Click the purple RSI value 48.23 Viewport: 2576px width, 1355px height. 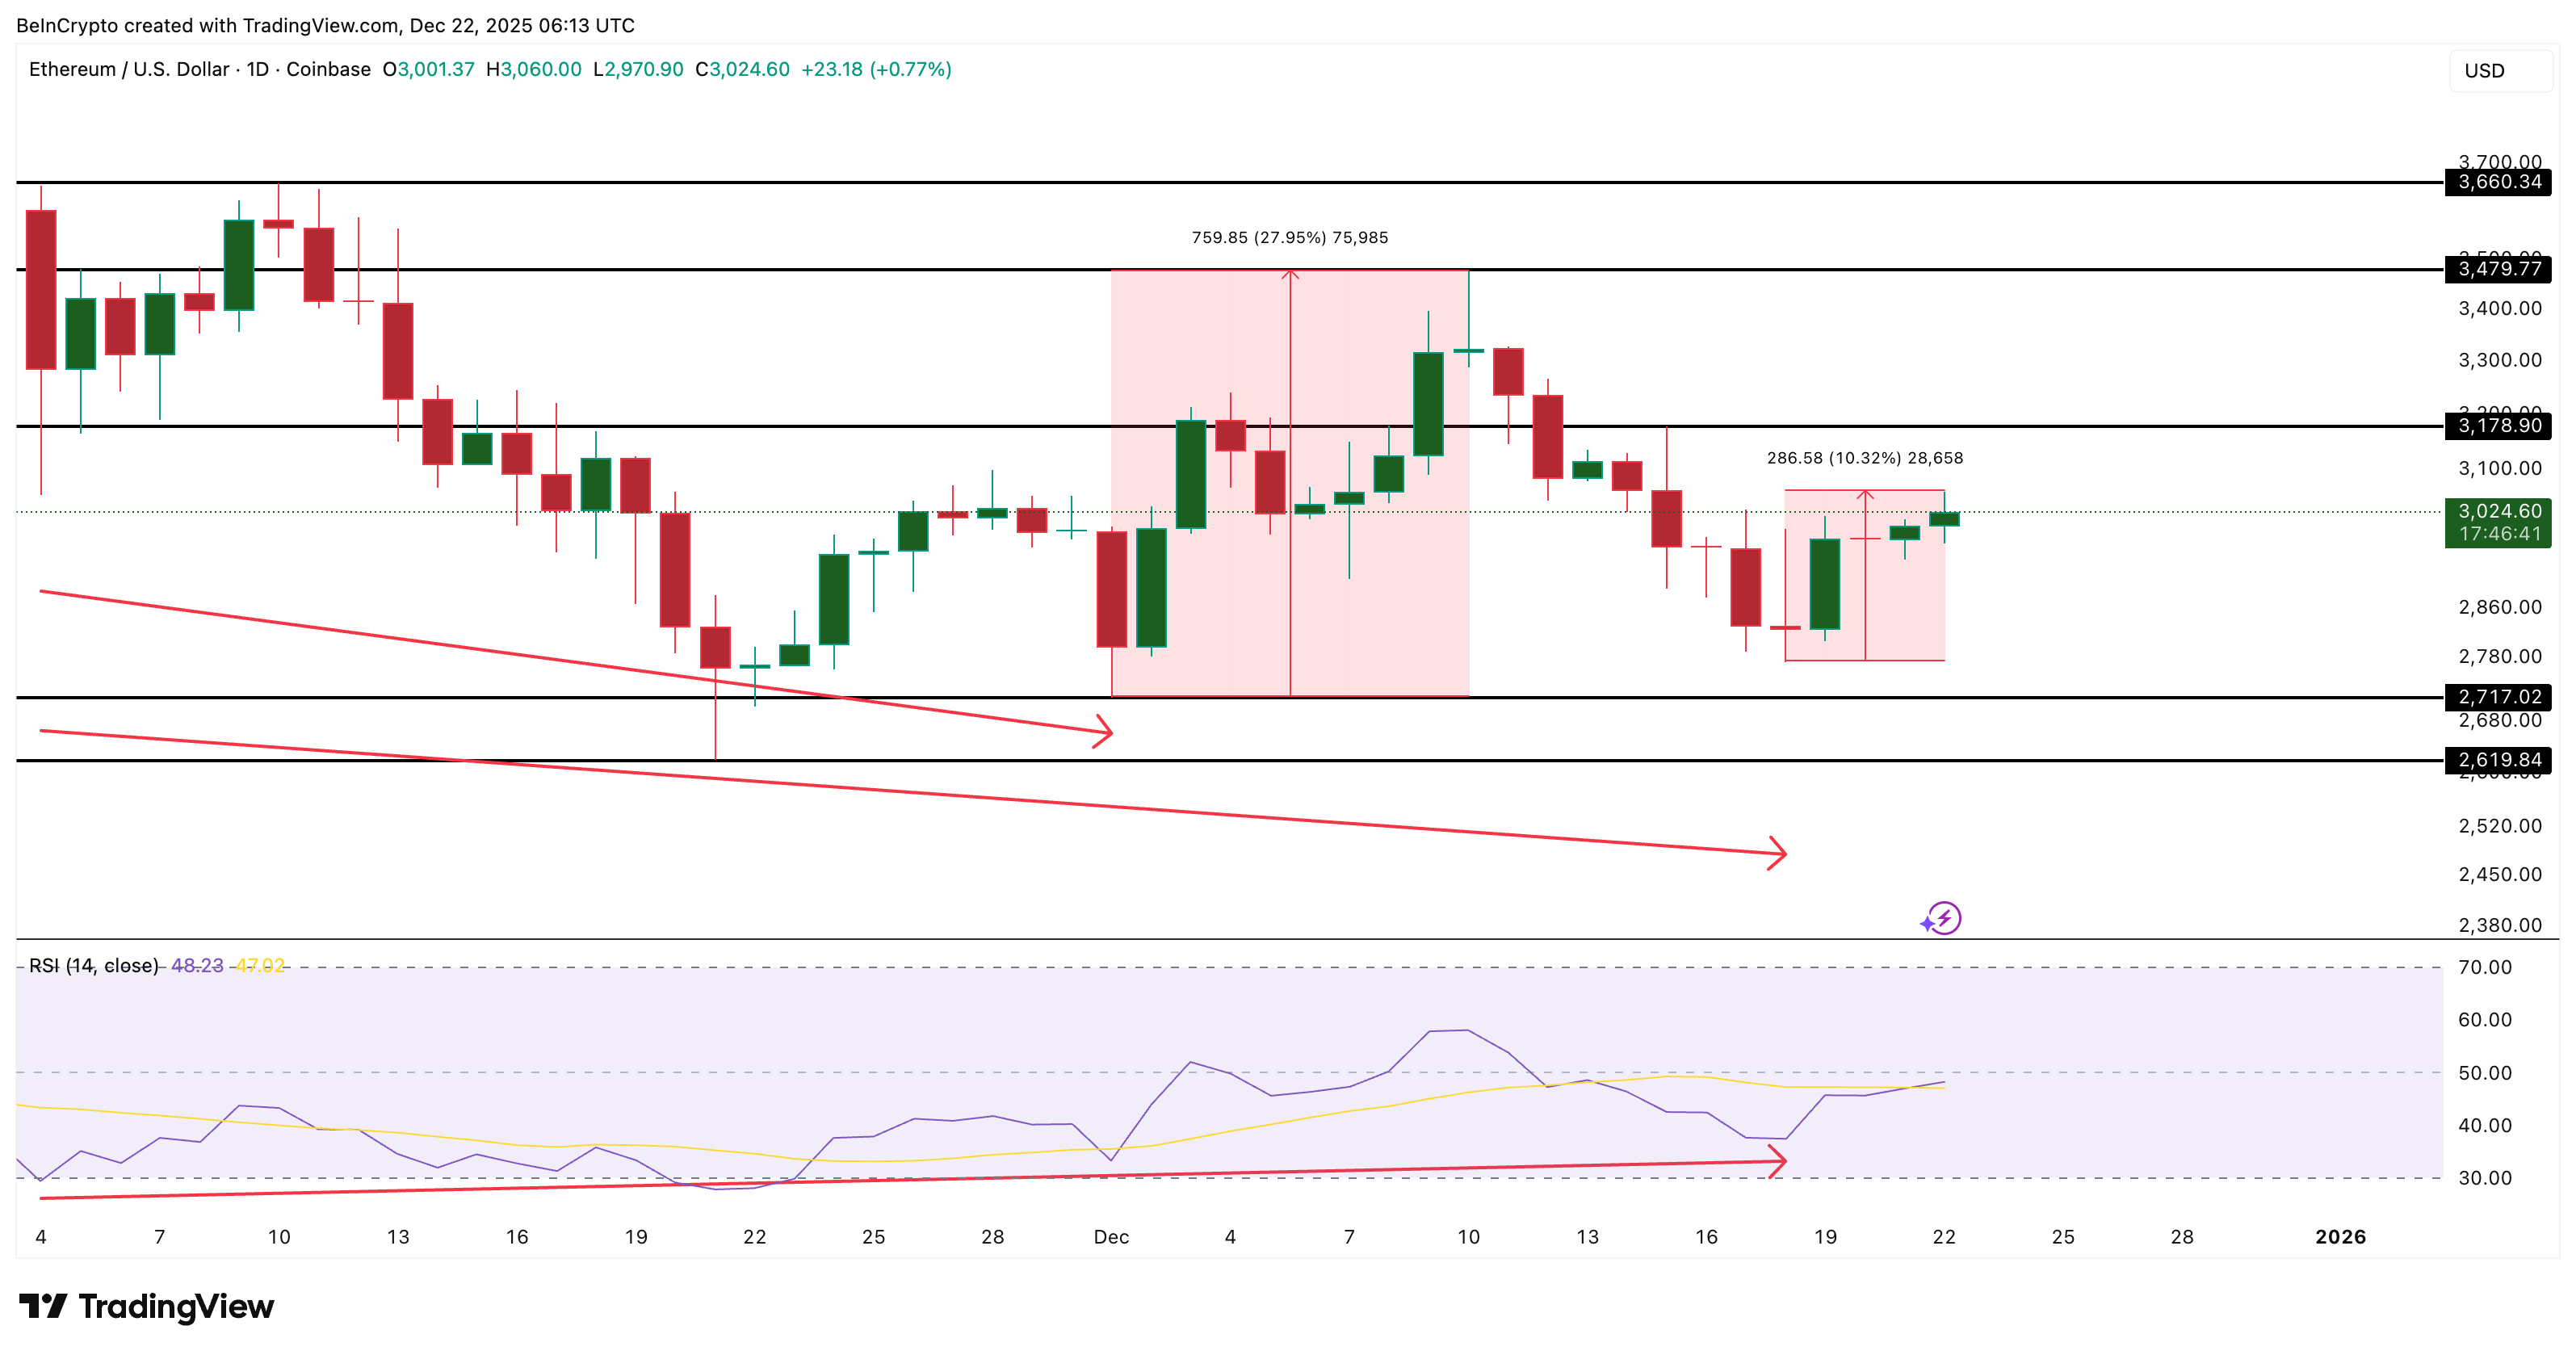point(200,966)
